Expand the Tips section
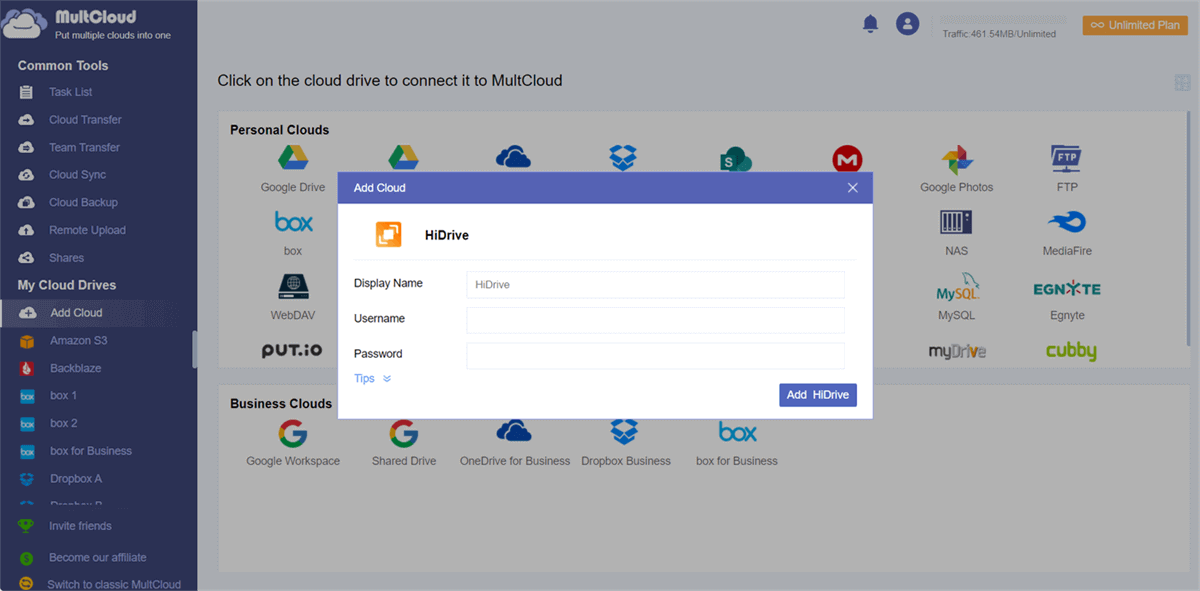This screenshot has height=591, width=1200. click(x=372, y=379)
